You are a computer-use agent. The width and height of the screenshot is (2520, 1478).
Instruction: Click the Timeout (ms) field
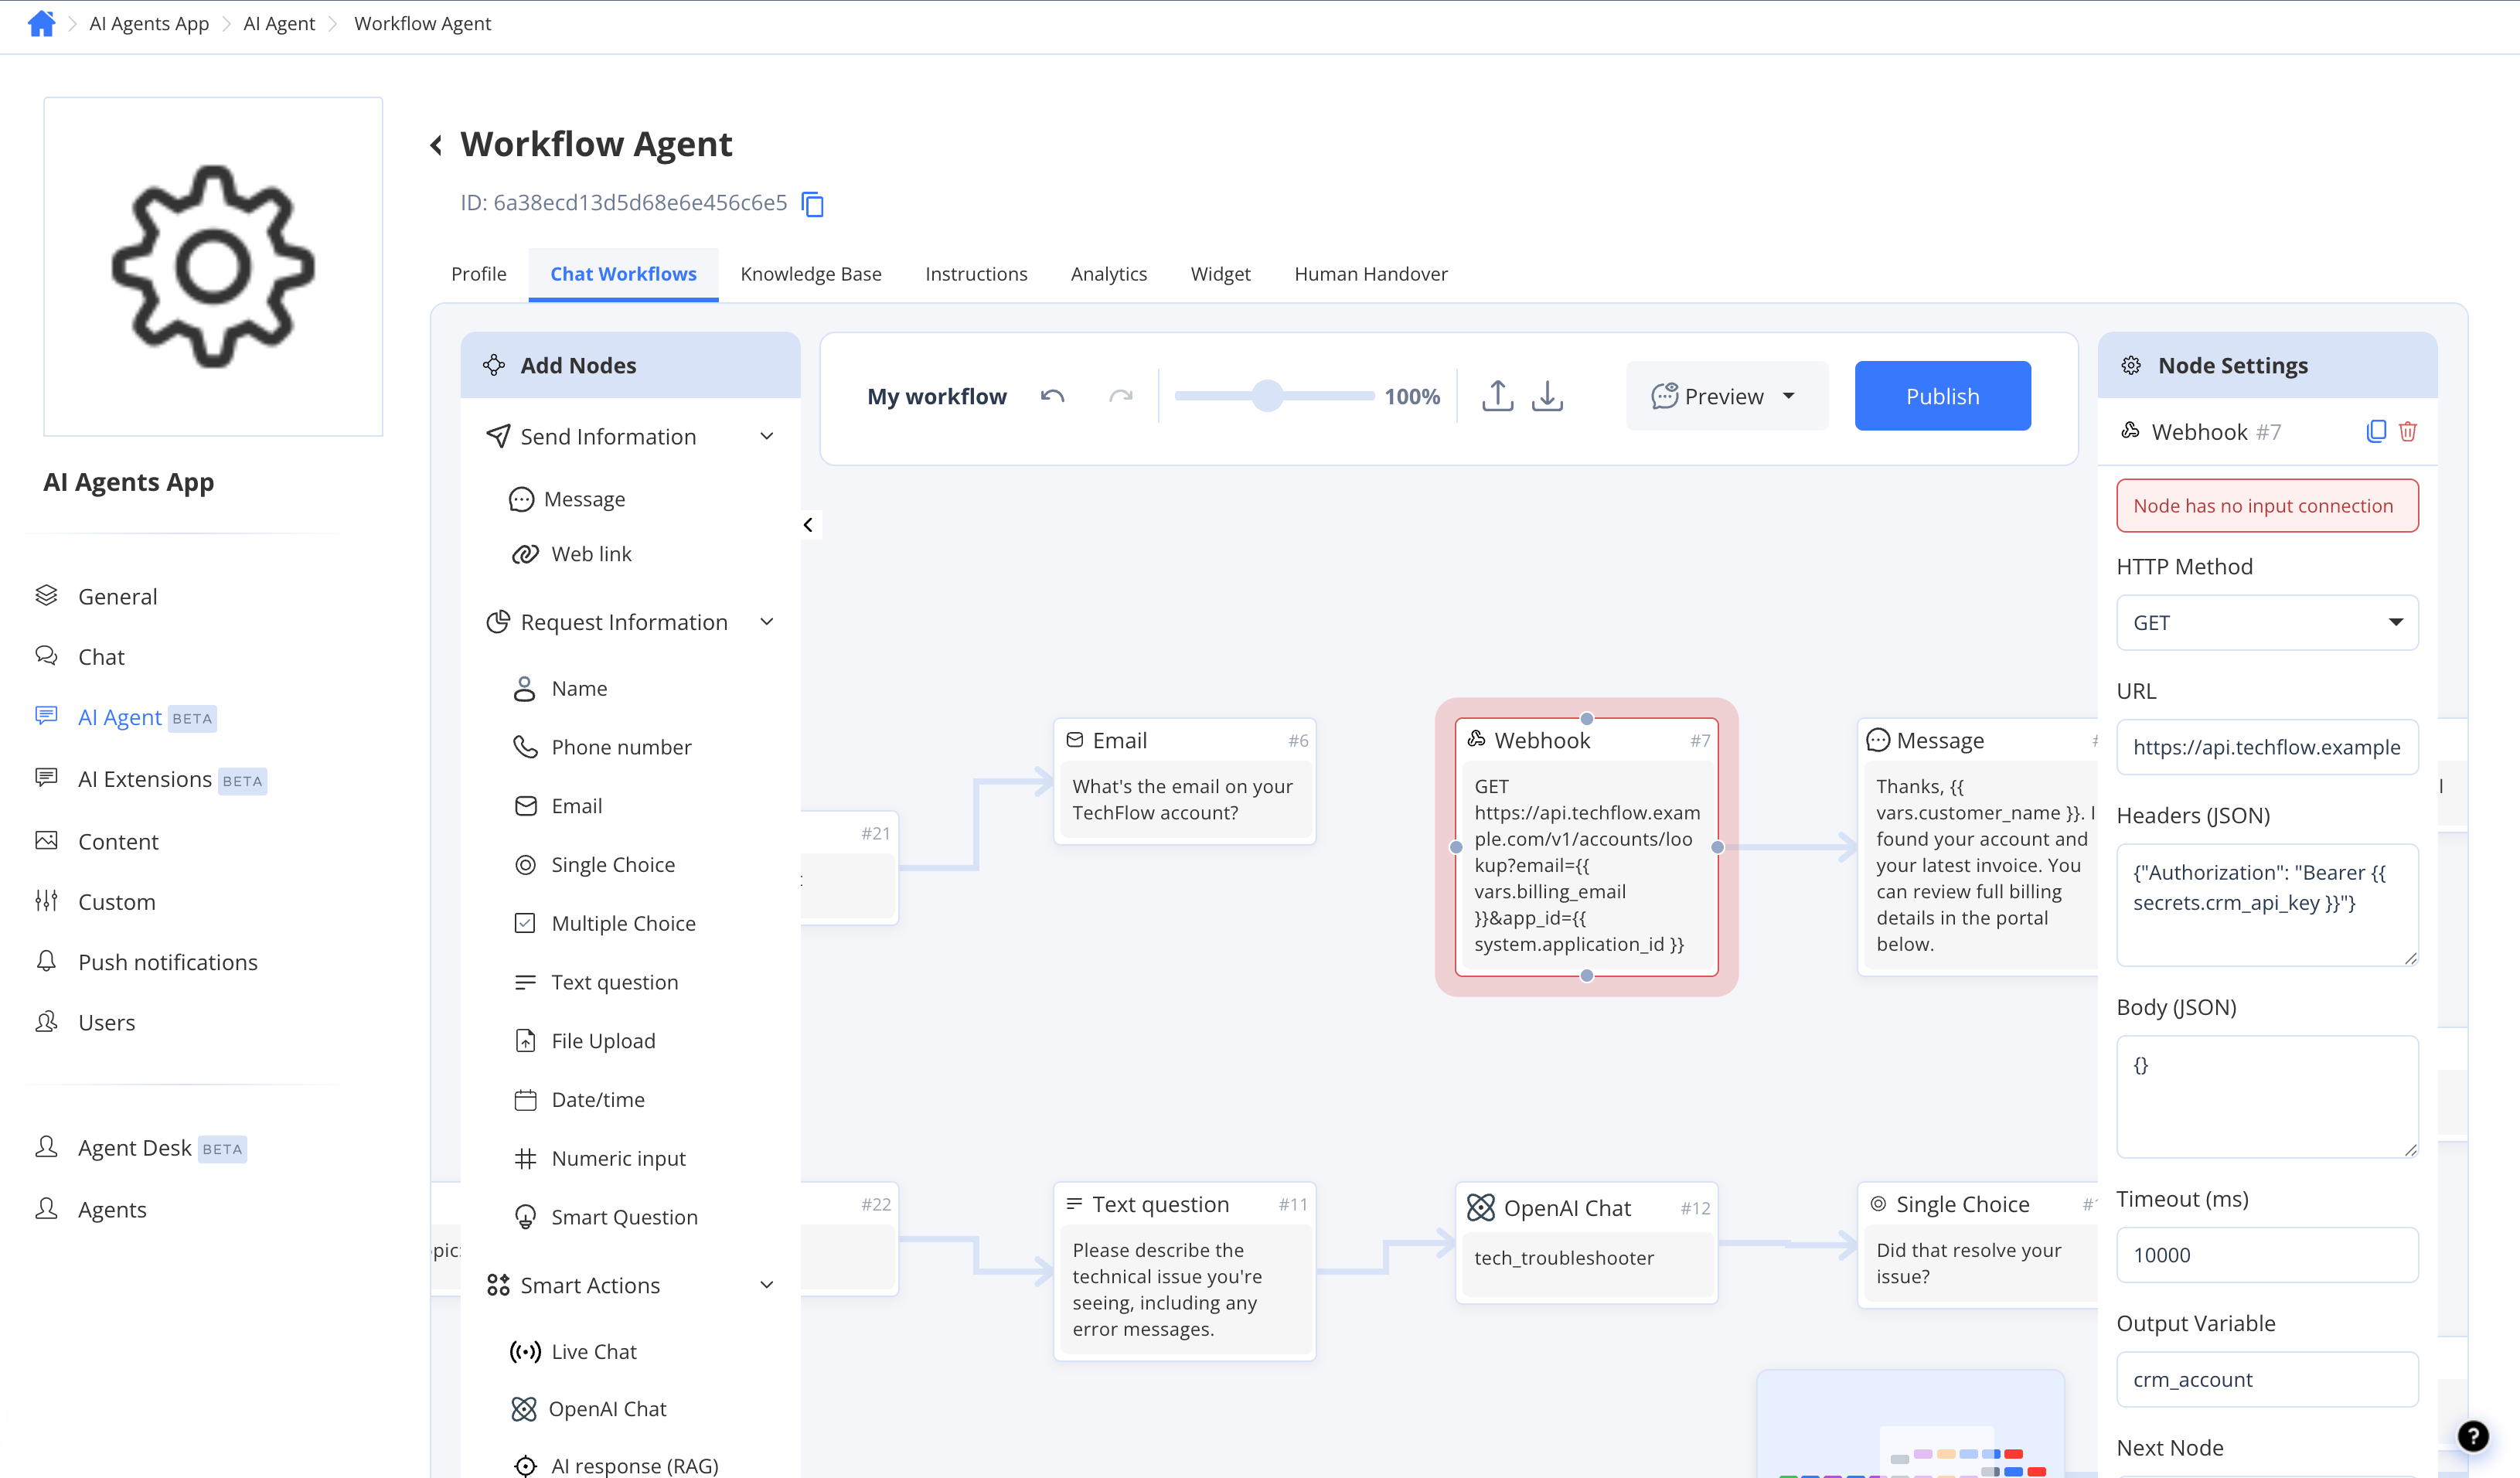[2267, 1255]
